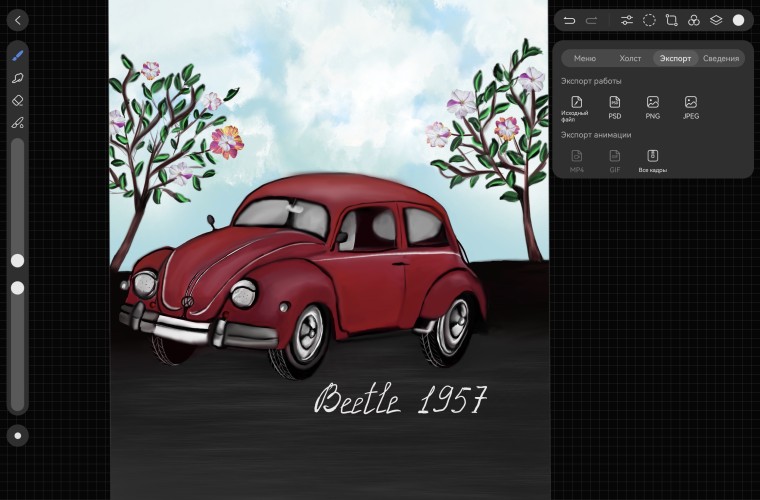Screen dimensions: 760x500
Task: Open the white color swatch
Action: 738,20
